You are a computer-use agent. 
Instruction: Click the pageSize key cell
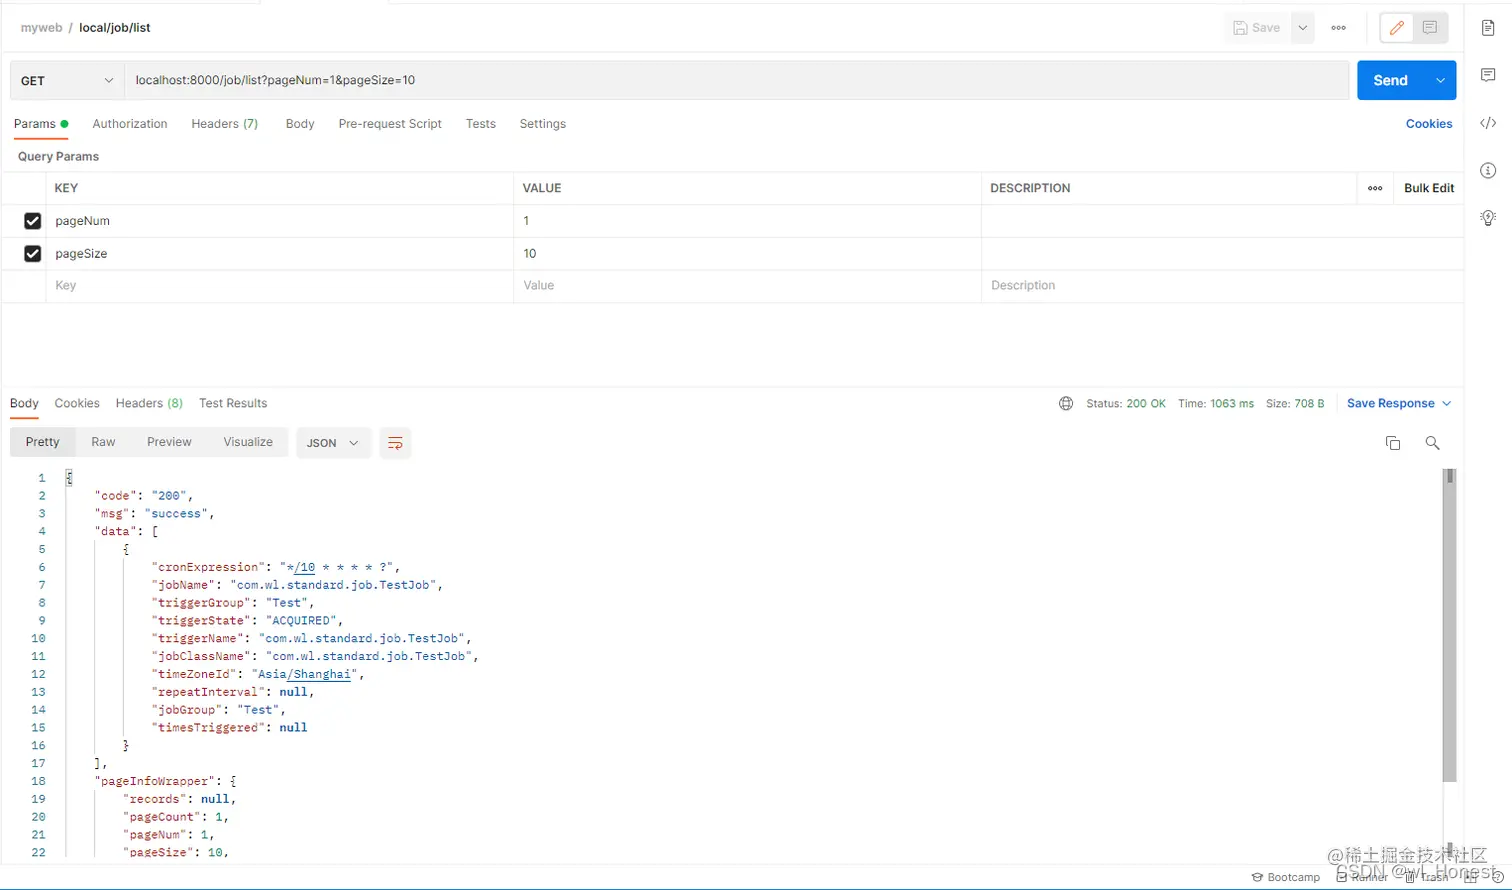280,254
